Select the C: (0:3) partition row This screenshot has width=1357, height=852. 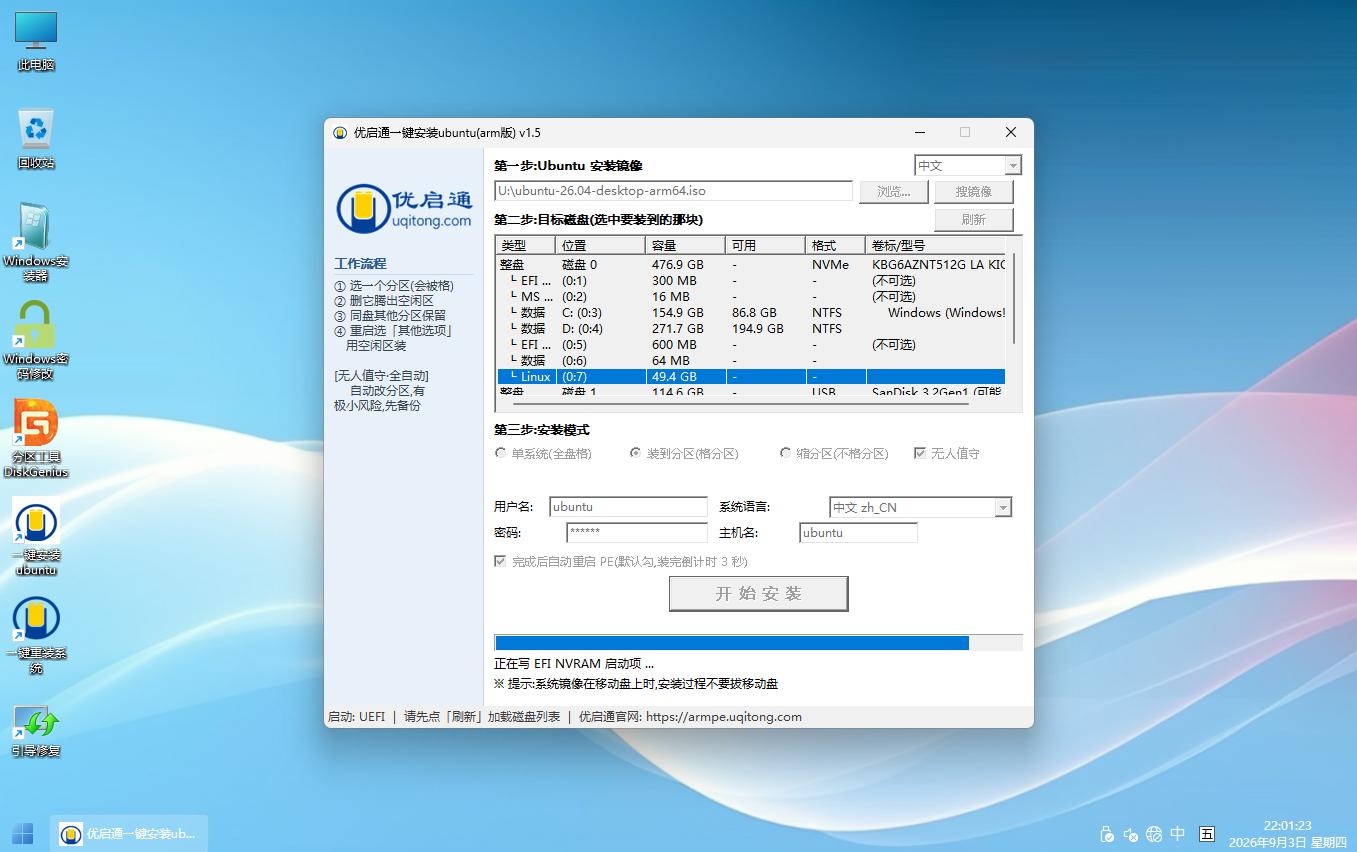click(x=751, y=313)
